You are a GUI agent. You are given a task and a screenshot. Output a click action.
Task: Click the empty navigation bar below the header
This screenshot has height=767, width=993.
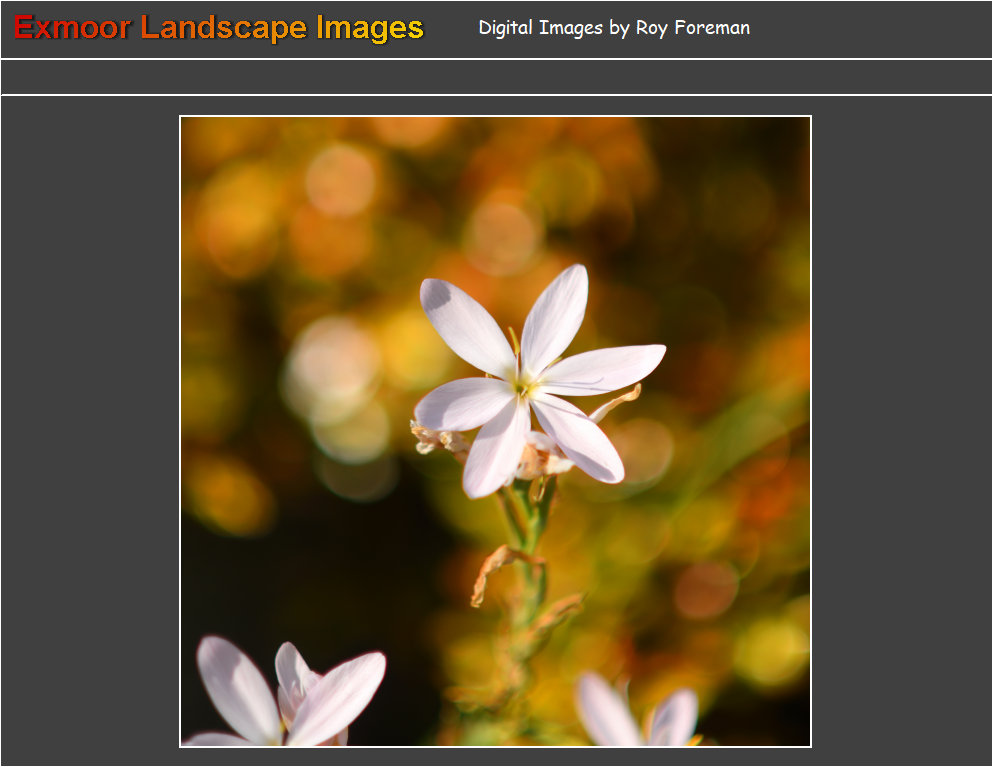click(x=496, y=77)
